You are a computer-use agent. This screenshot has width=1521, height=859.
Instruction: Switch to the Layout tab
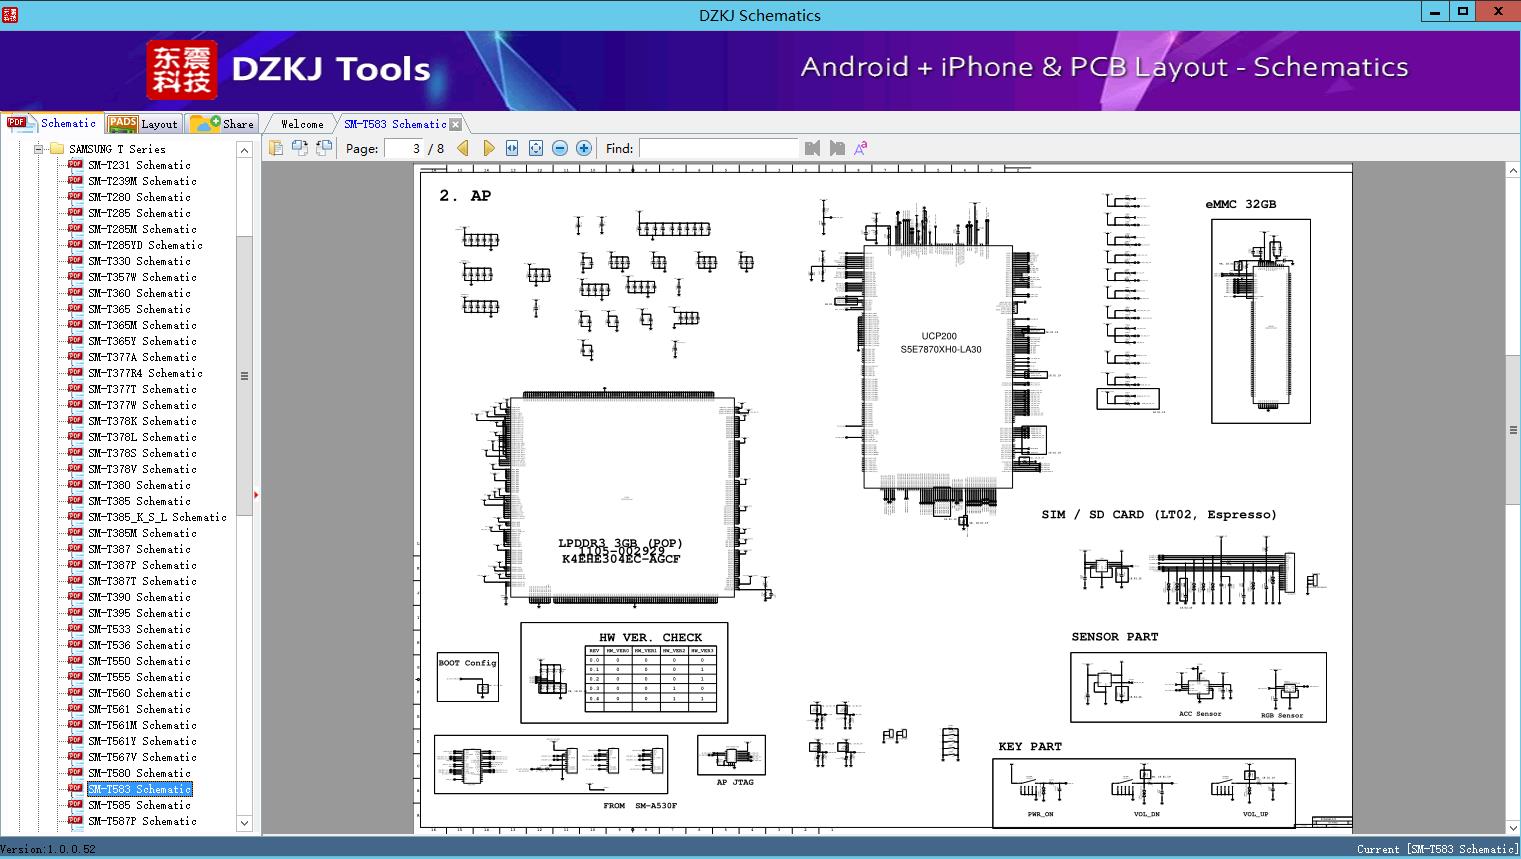[143, 124]
